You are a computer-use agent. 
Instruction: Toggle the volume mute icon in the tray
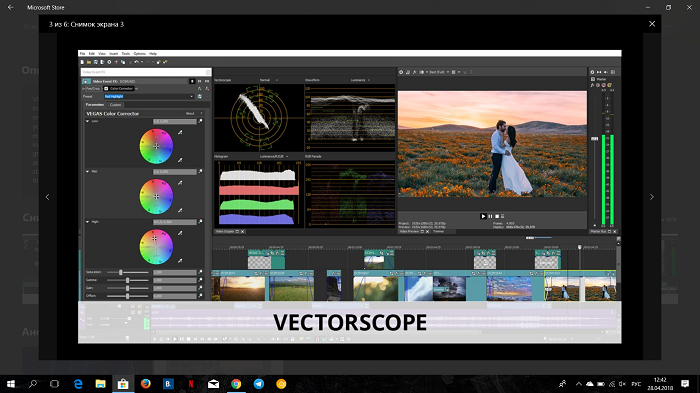coord(623,384)
